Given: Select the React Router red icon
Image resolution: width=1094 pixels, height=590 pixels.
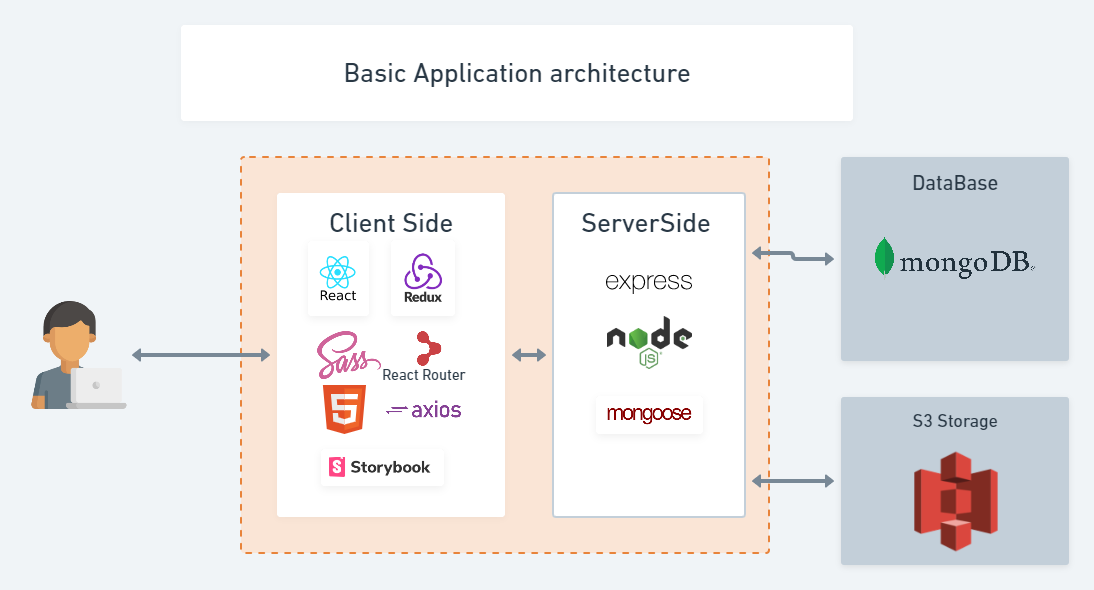Looking at the screenshot, I should (x=428, y=348).
